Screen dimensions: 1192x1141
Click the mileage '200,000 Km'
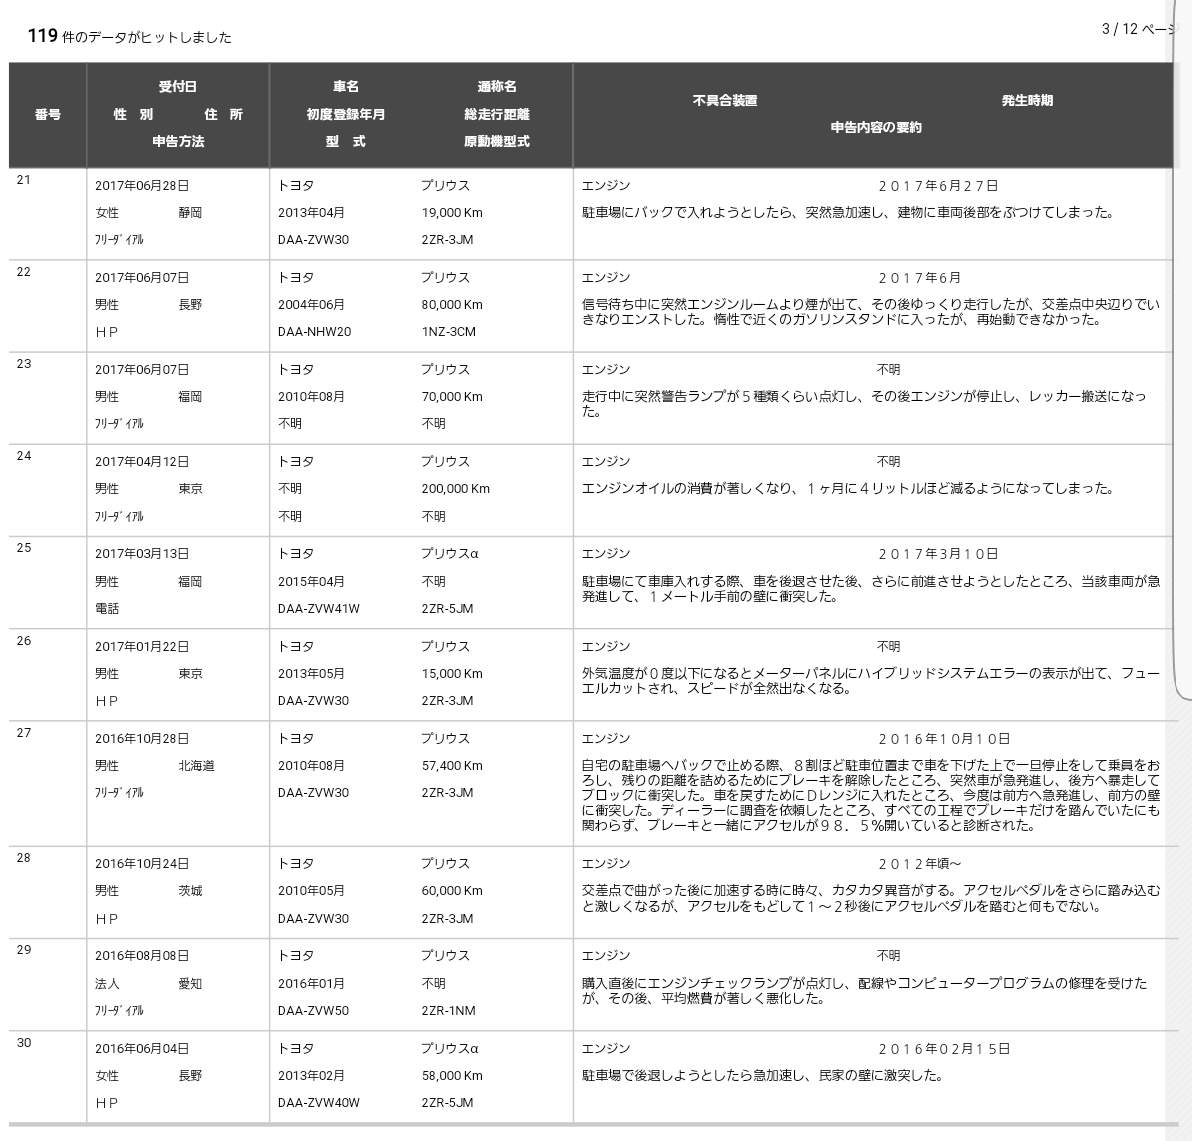pos(455,489)
